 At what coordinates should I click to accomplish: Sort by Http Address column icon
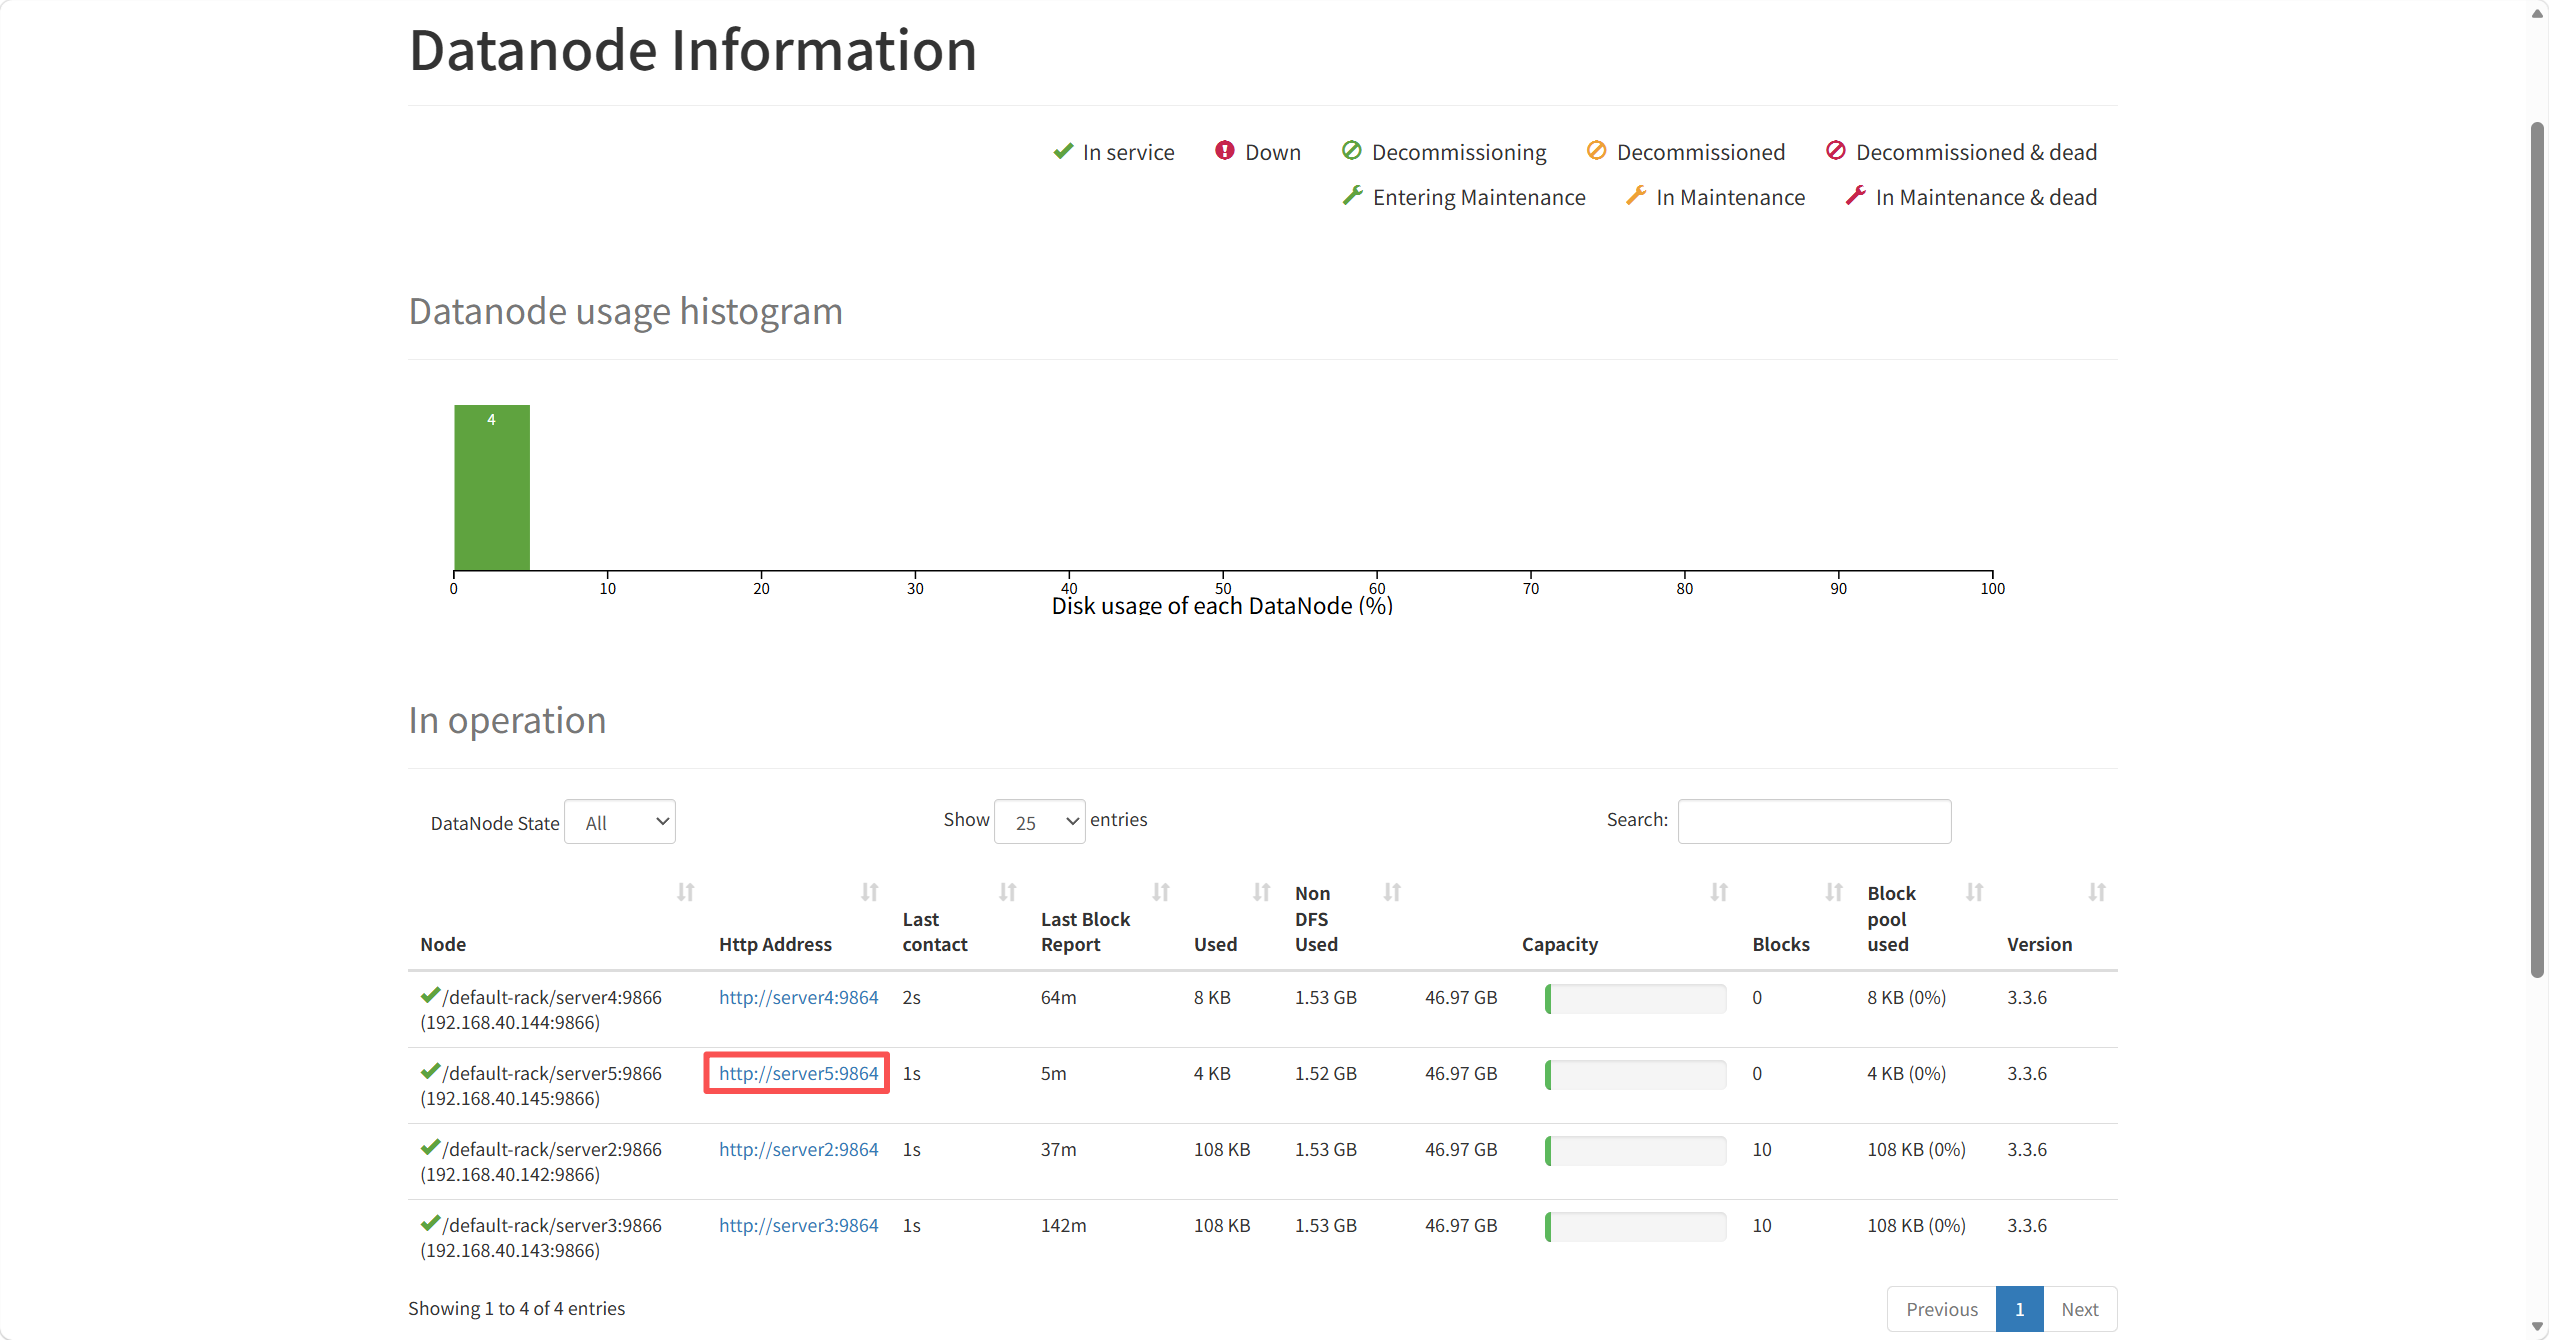[x=869, y=892]
